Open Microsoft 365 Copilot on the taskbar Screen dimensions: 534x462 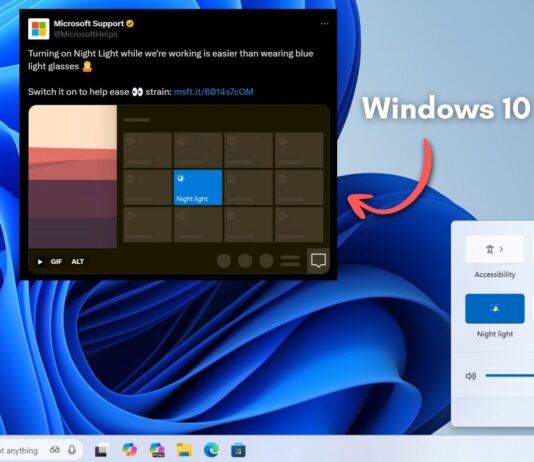(157, 450)
